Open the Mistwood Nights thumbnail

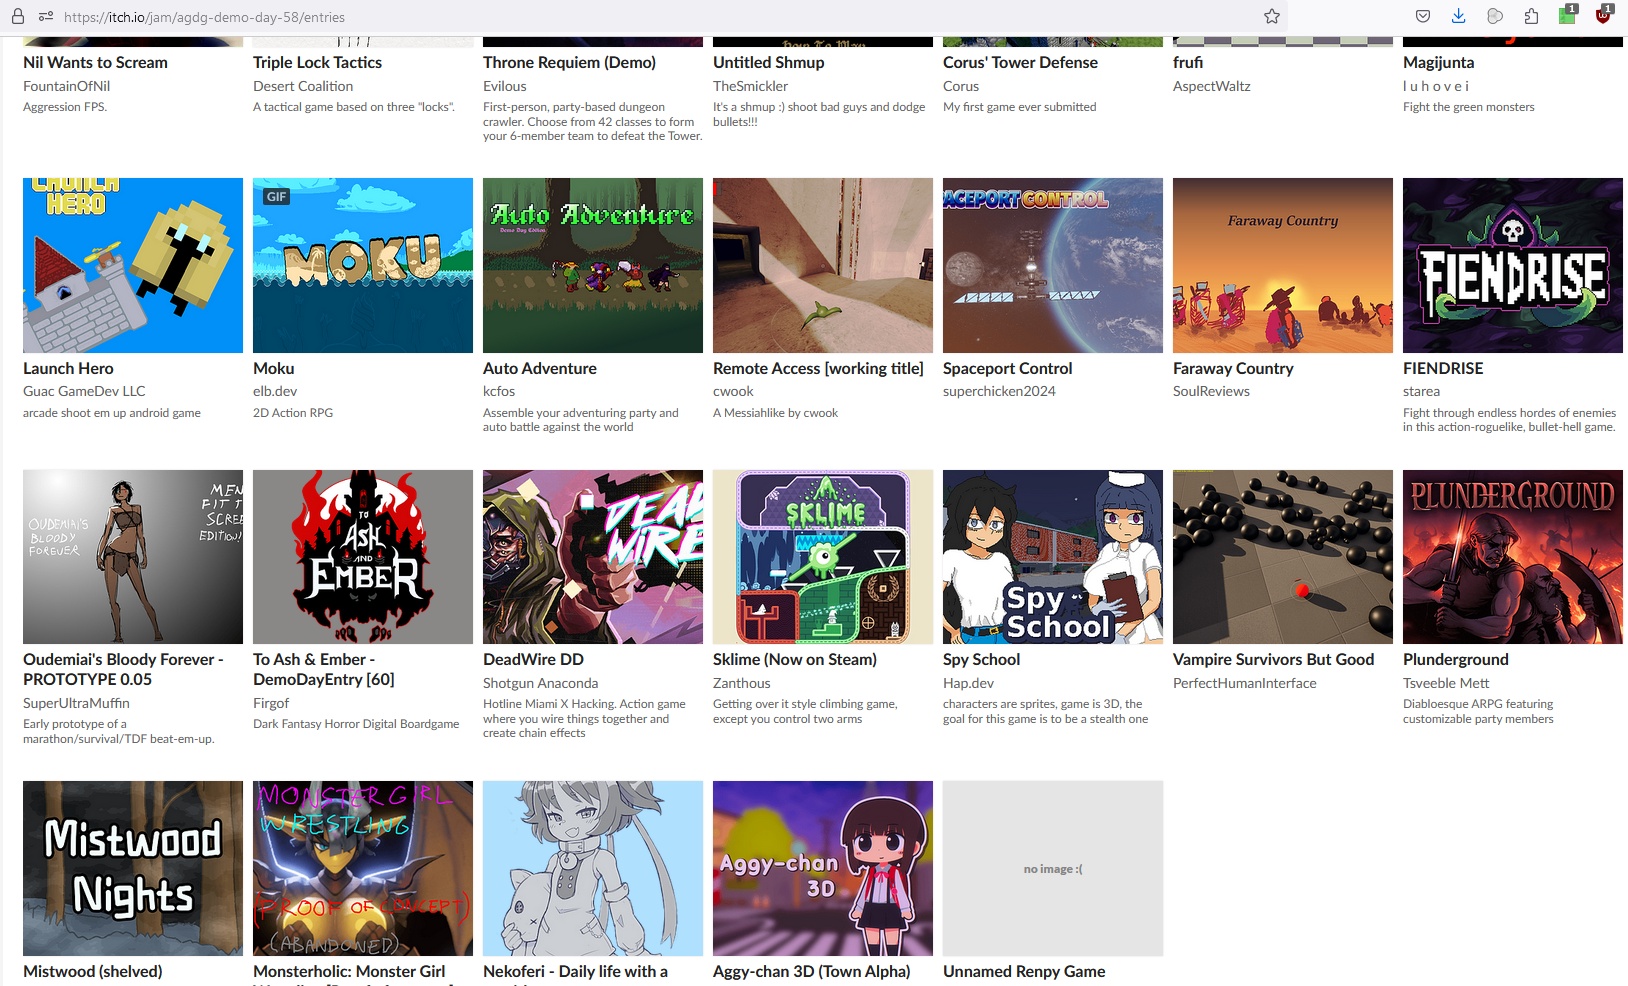[x=133, y=868]
